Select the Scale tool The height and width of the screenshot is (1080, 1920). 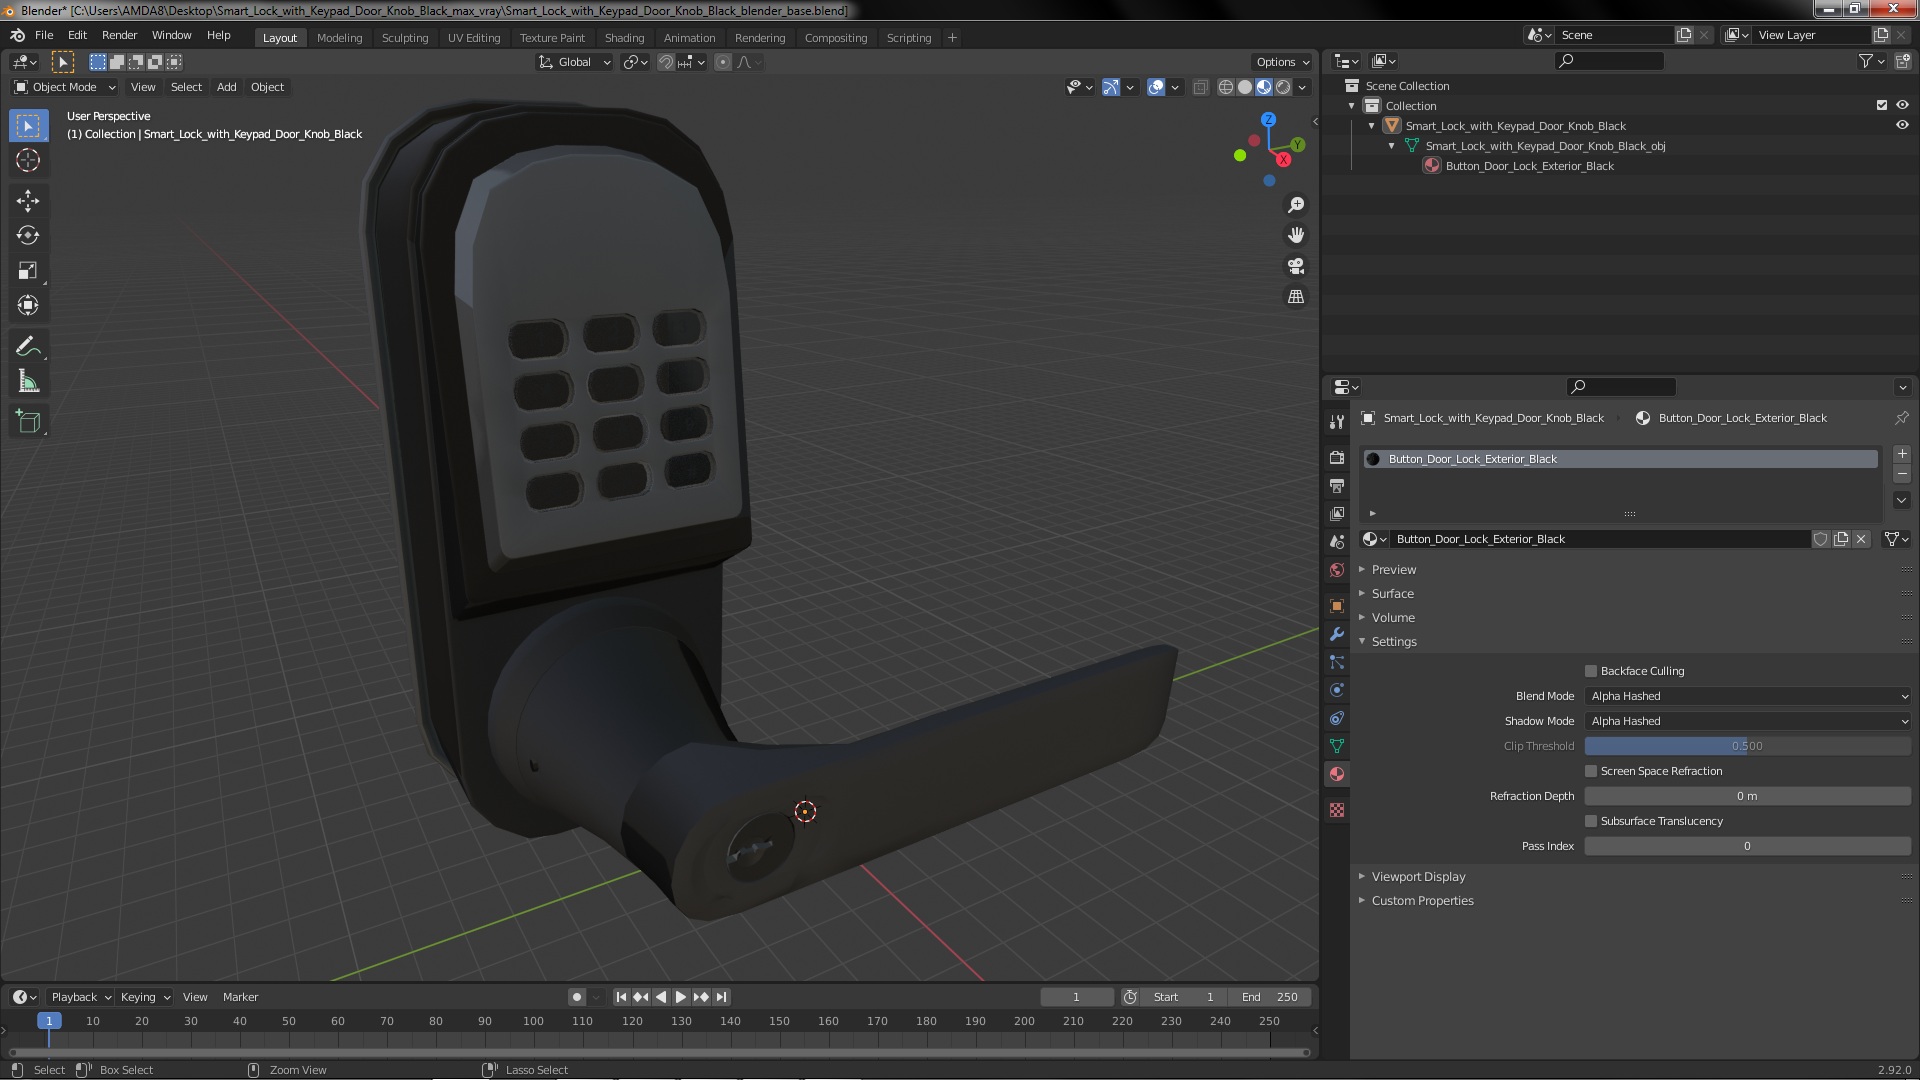click(28, 271)
